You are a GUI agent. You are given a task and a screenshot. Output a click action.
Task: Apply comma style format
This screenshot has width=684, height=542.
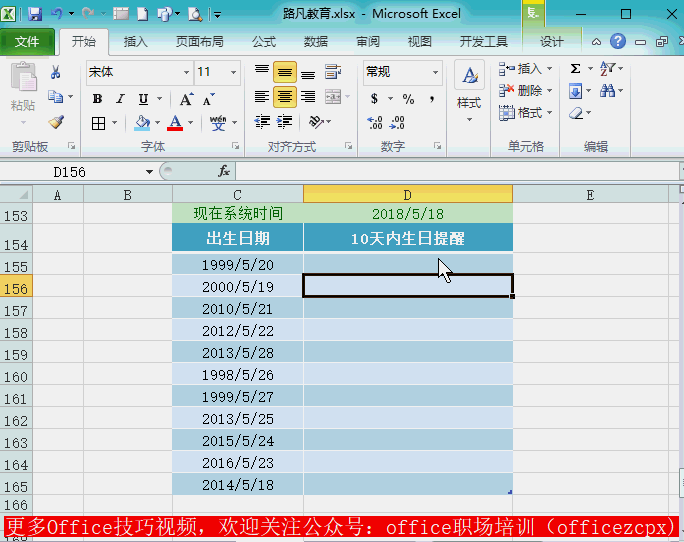point(432,99)
